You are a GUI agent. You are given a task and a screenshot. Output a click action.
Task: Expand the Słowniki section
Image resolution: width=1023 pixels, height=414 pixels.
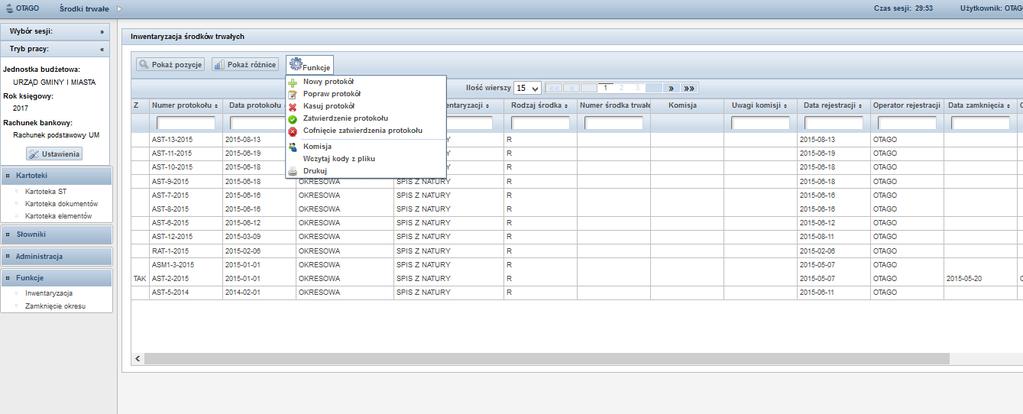[x=56, y=234]
